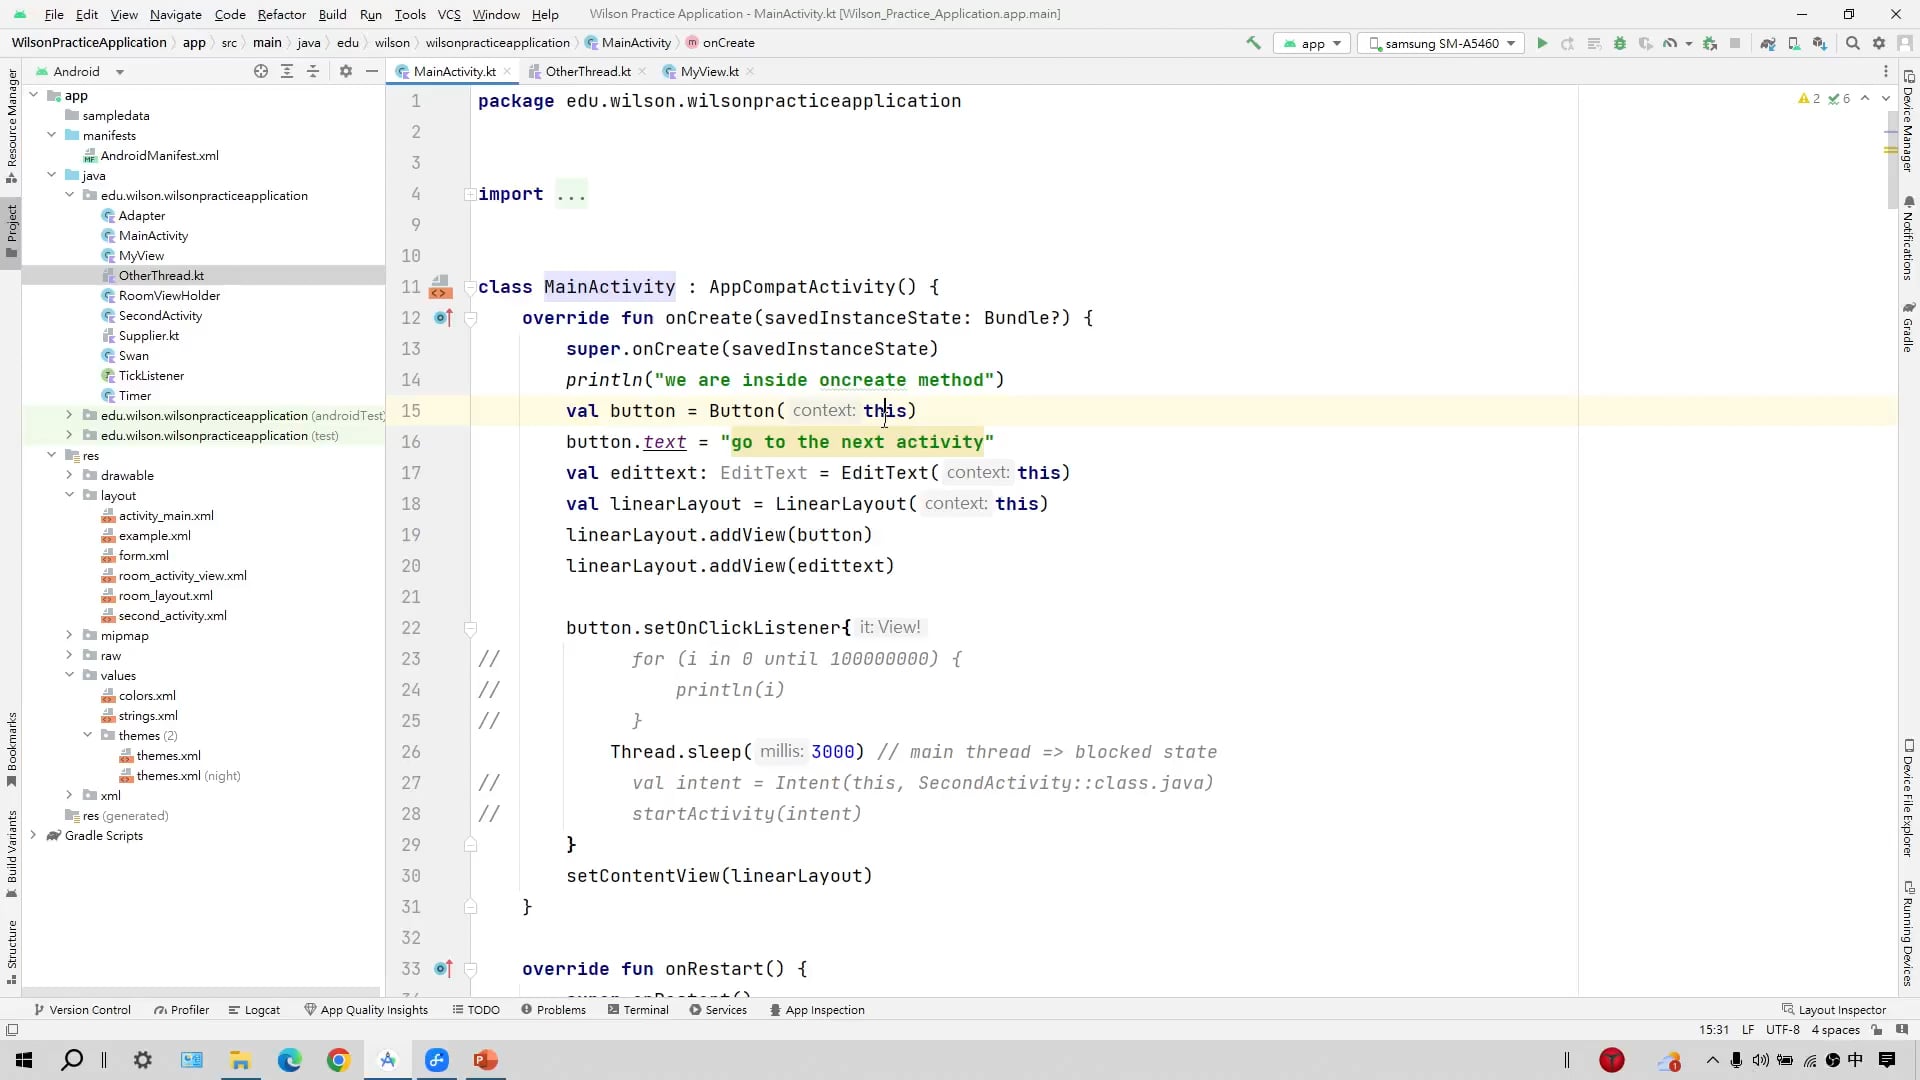Switch to the OtherThread.kt editor tab
1920x1080 pixels.
pyautogui.click(x=587, y=71)
